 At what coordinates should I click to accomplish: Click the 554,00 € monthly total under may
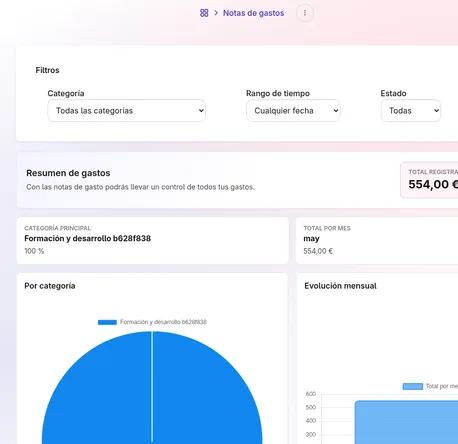pyautogui.click(x=318, y=251)
